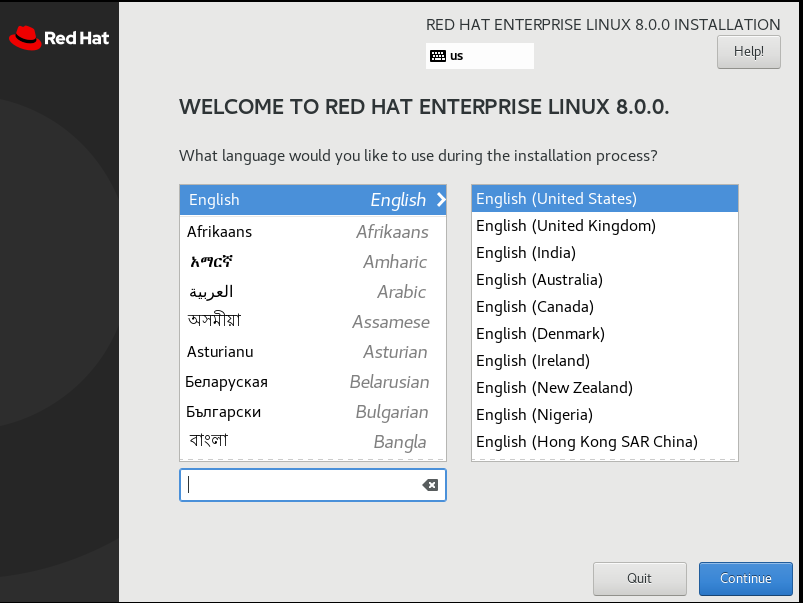Click the Continue button
This screenshot has width=803, height=603.
pos(745,578)
